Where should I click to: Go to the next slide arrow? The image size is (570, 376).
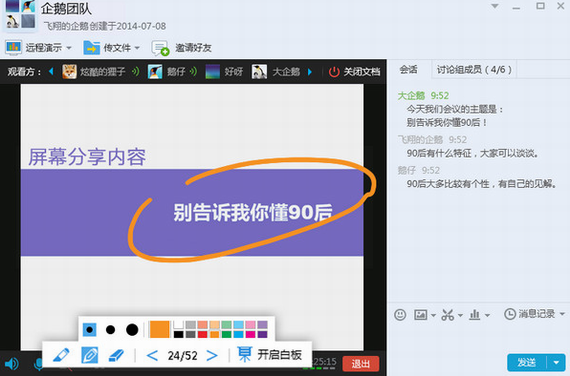(212, 355)
